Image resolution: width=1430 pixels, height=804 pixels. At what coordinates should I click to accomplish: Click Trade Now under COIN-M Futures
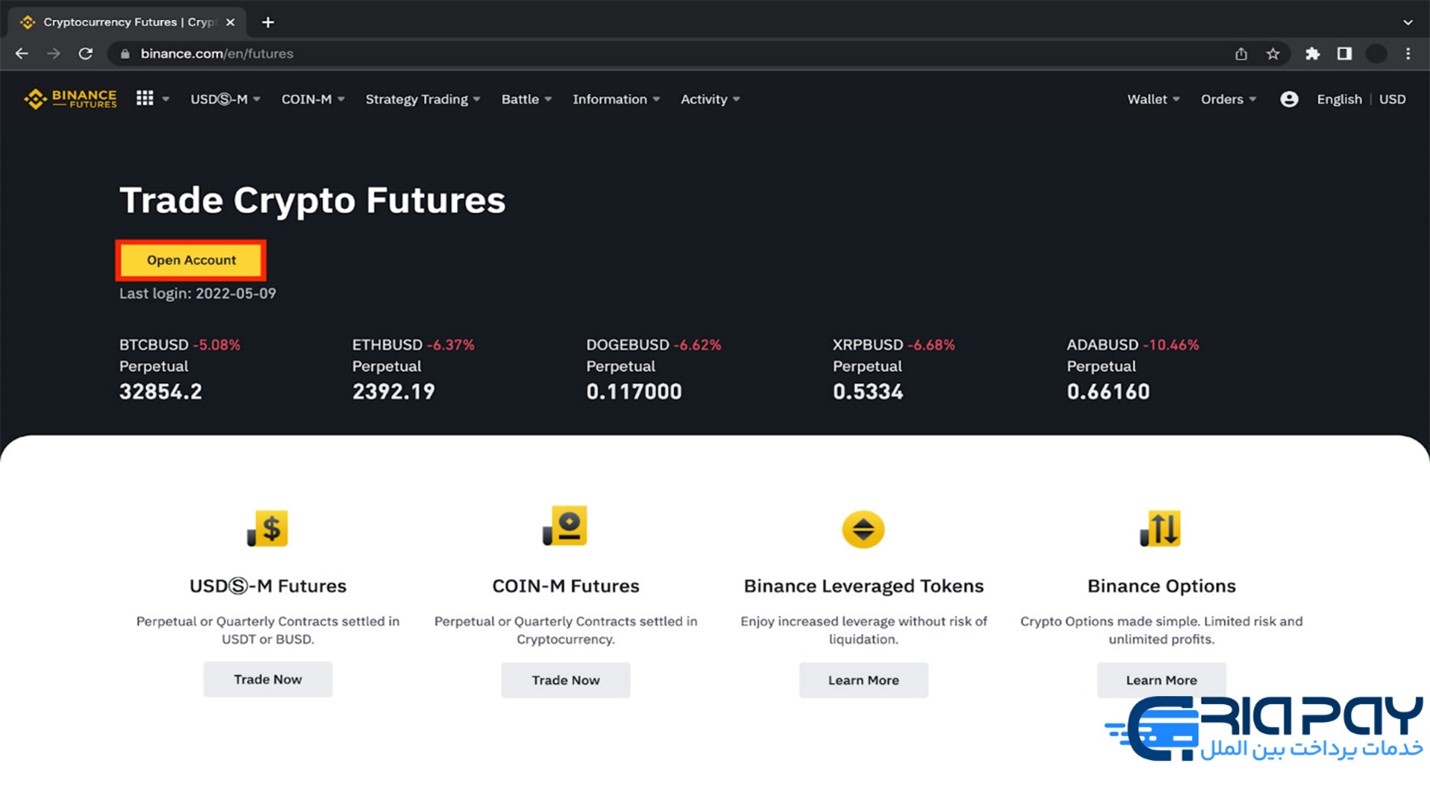pos(566,680)
